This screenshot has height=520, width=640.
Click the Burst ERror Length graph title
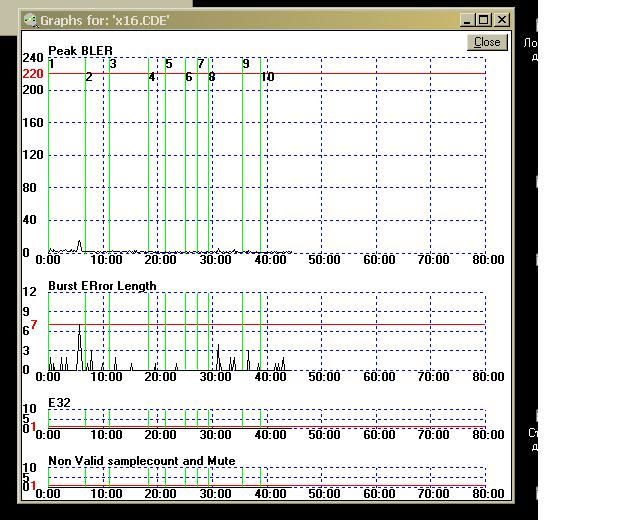[102, 286]
